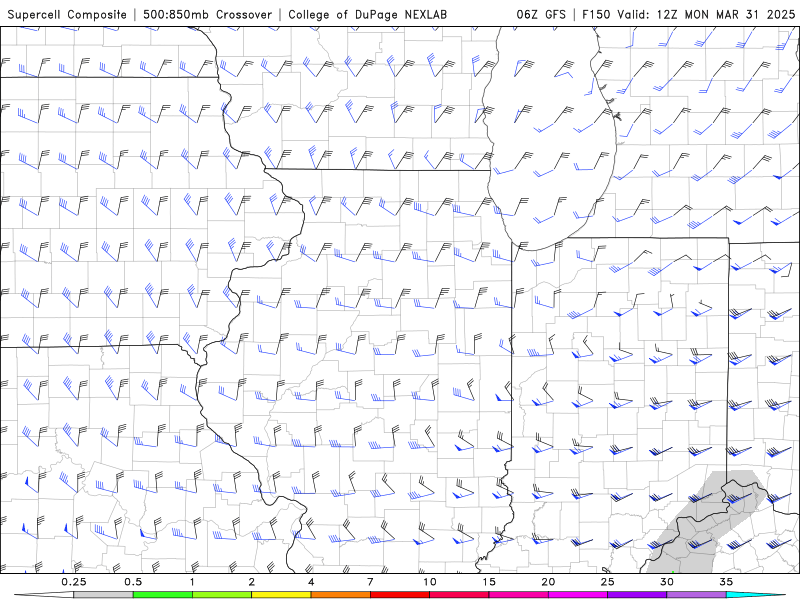Click the 35 value on the color scale
The width and height of the screenshot is (800, 600).
pyautogui.click(x=726, y=582)
